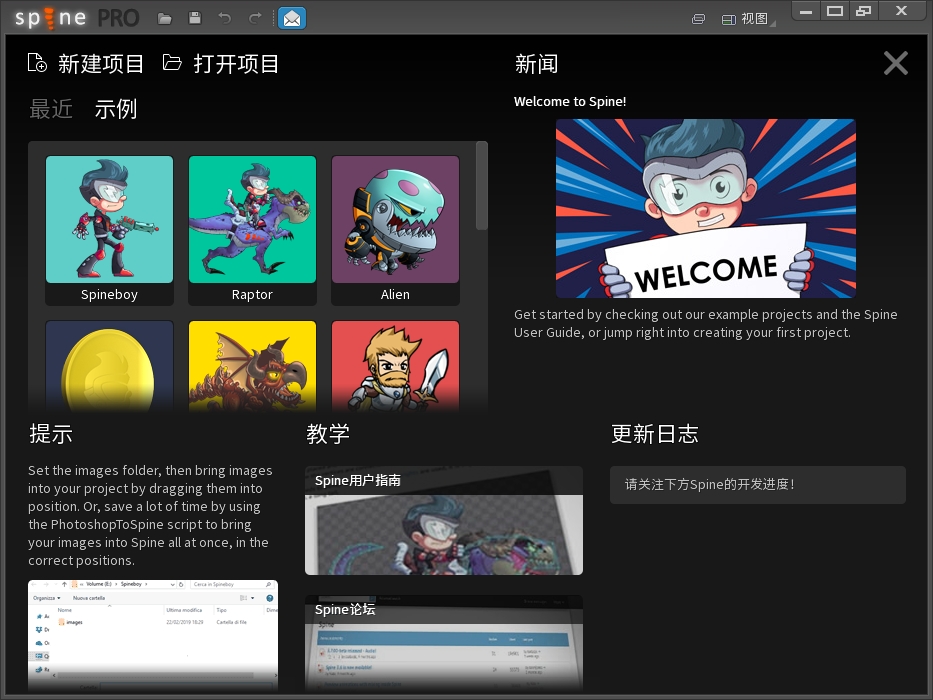The height and width of the screenshot is (700, 933).
Task: Click the 新闻 section heading
Action: coord(536,64)
